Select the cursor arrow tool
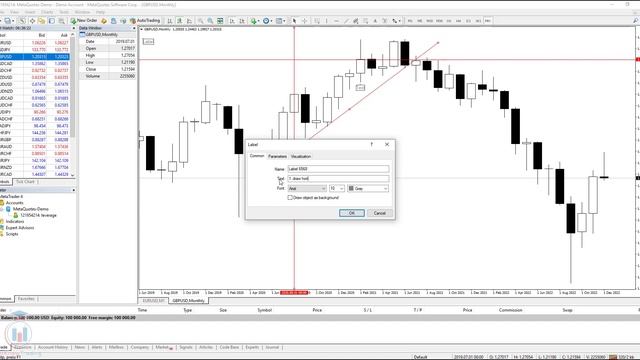640x360 pixels. tap(294, 20)
